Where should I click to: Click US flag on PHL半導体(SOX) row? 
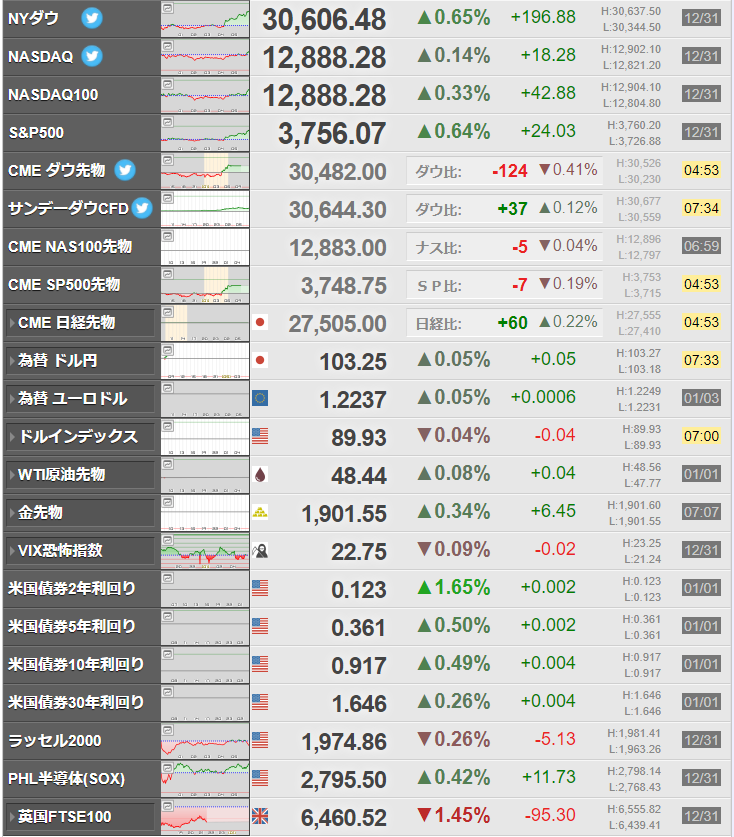pyautogui.click(x=260, y=778)
